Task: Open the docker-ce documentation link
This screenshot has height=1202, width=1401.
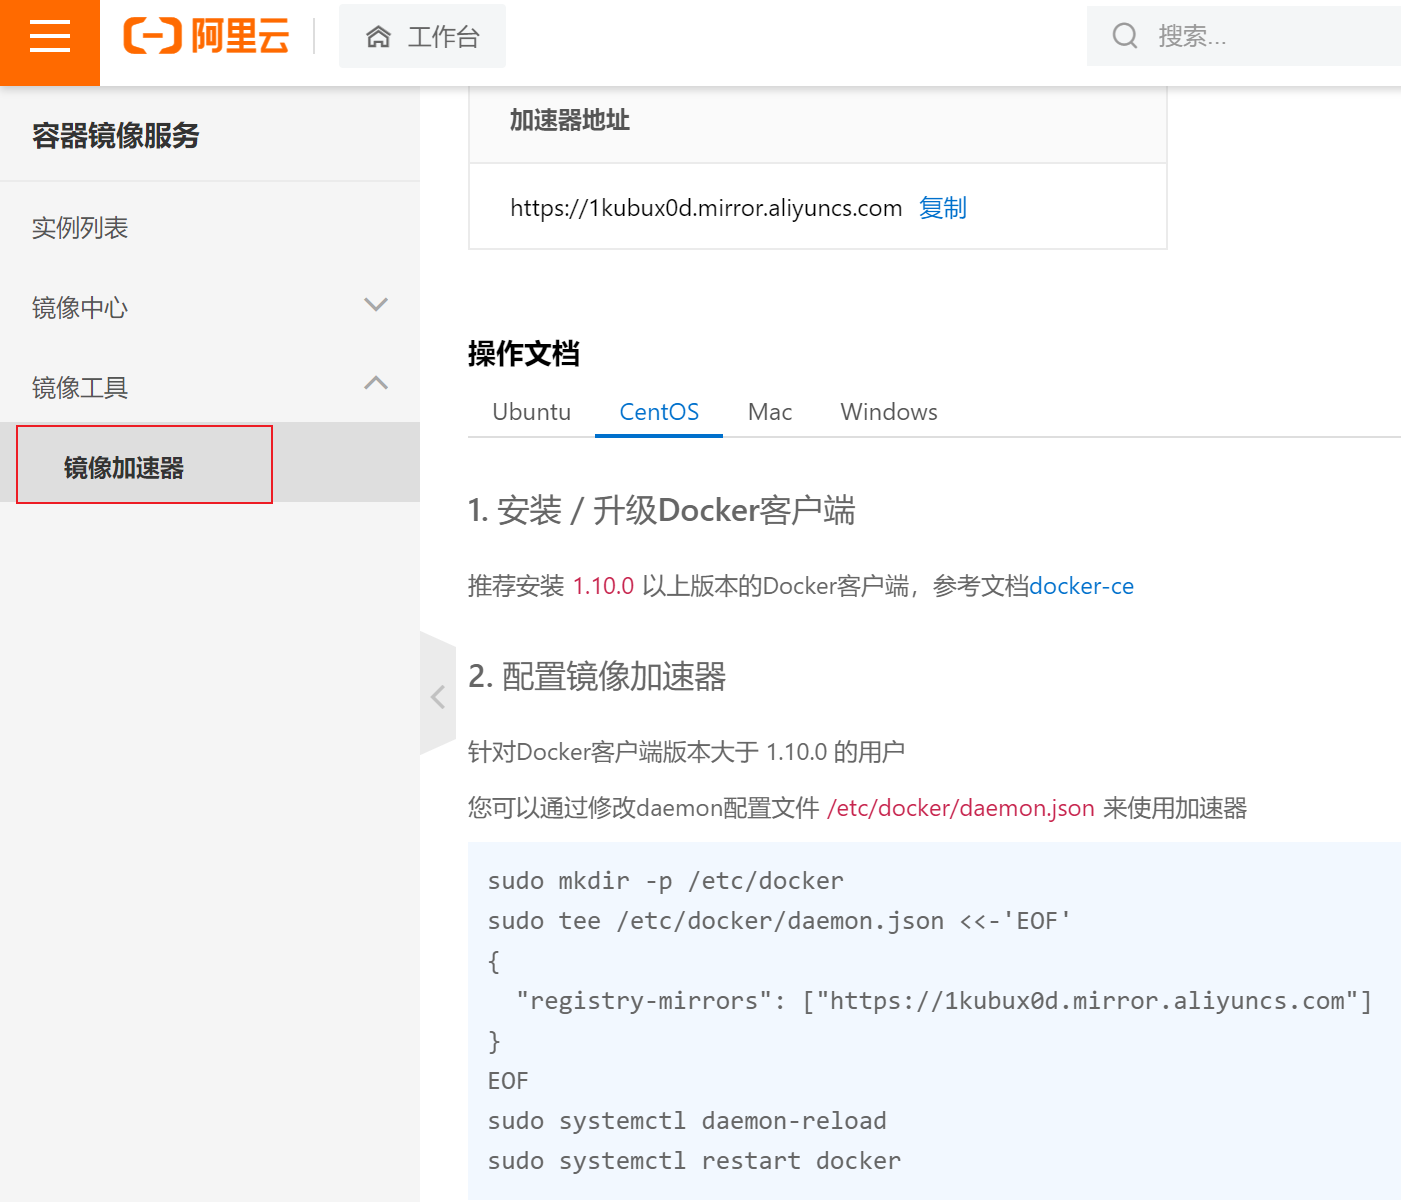Action: point(1081,586)
